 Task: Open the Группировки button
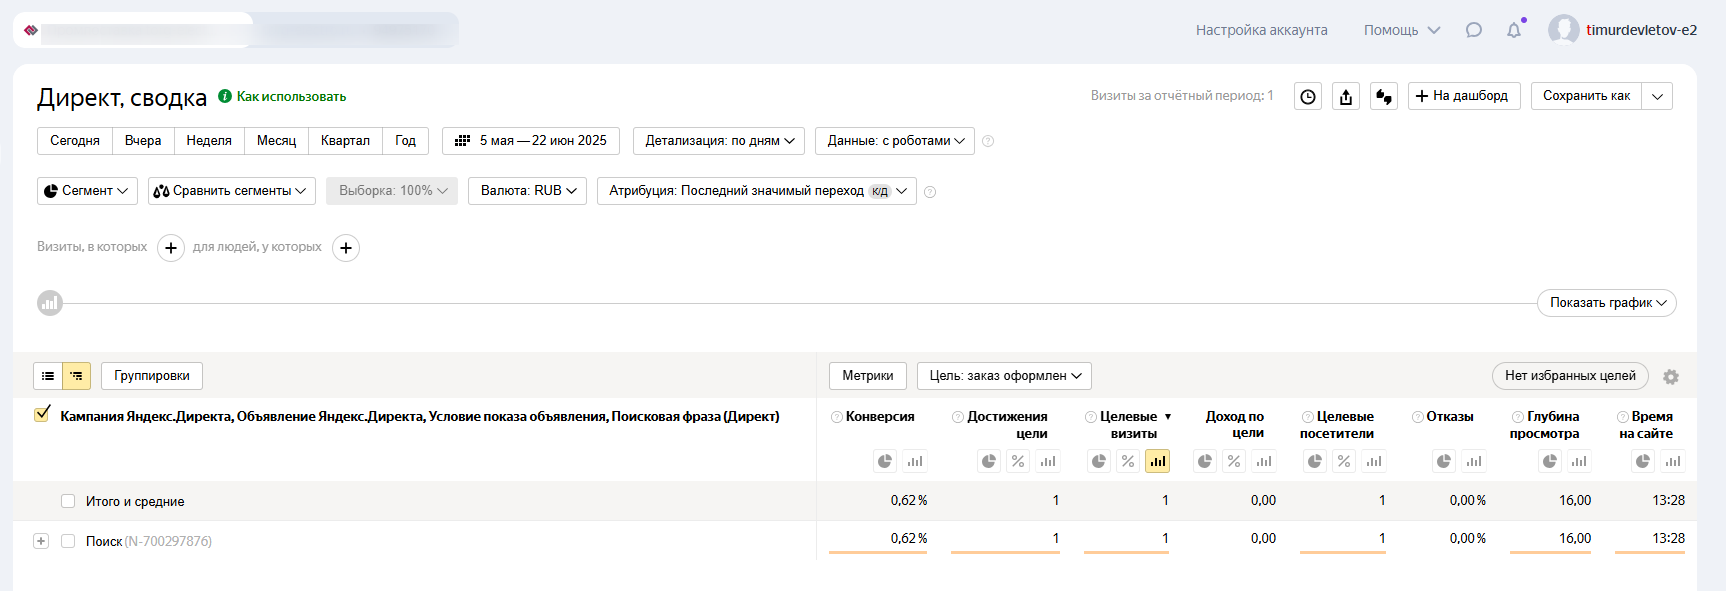click(152, 376)
